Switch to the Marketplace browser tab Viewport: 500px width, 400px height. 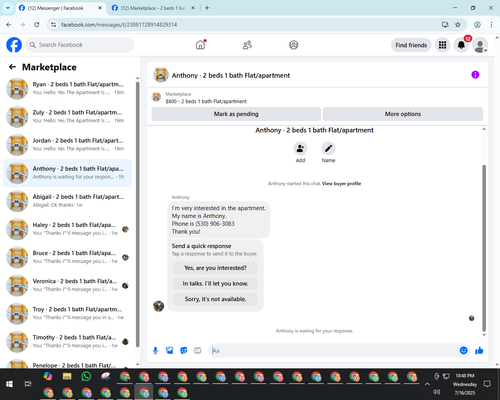click(153, 8)
